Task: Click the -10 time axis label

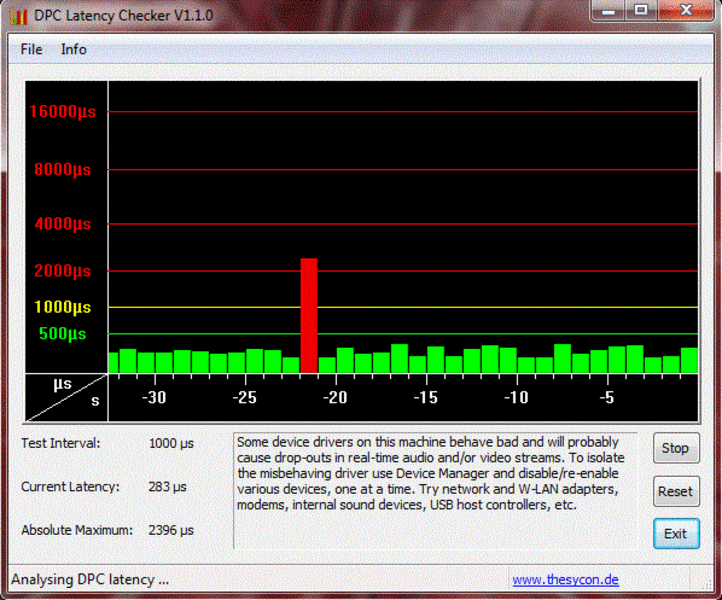Action: [516, 397]
